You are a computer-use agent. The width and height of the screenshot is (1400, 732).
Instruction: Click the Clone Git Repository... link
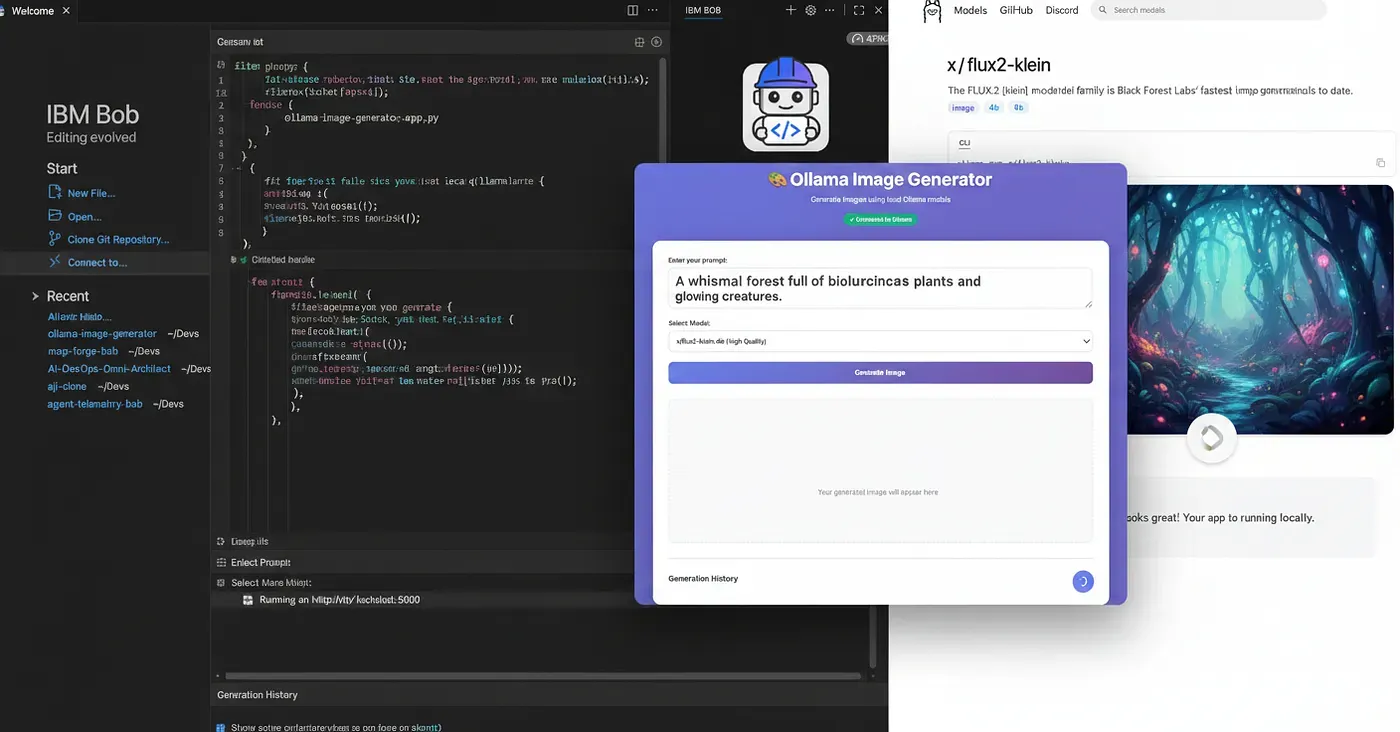click(x=118, y=239)
